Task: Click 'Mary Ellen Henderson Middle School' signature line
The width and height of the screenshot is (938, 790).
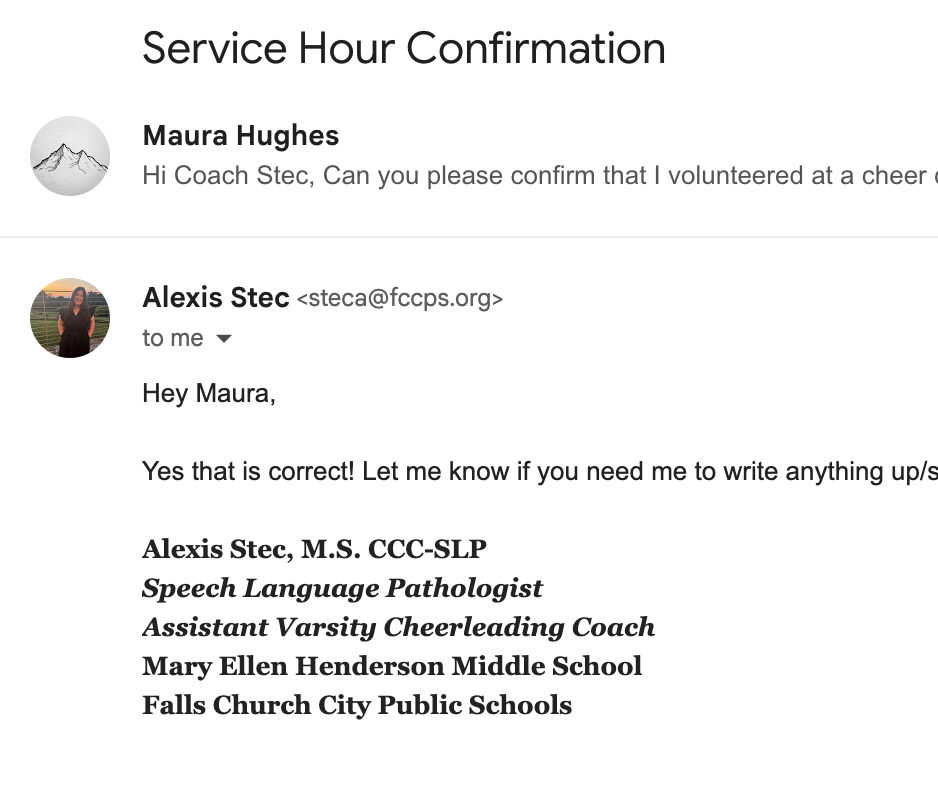Action: click(x=392, y=666)
